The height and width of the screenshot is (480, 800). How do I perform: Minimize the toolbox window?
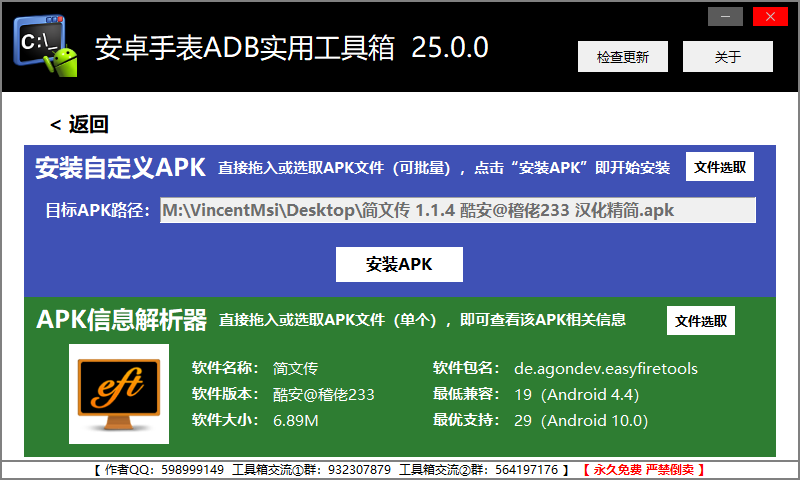725,16
